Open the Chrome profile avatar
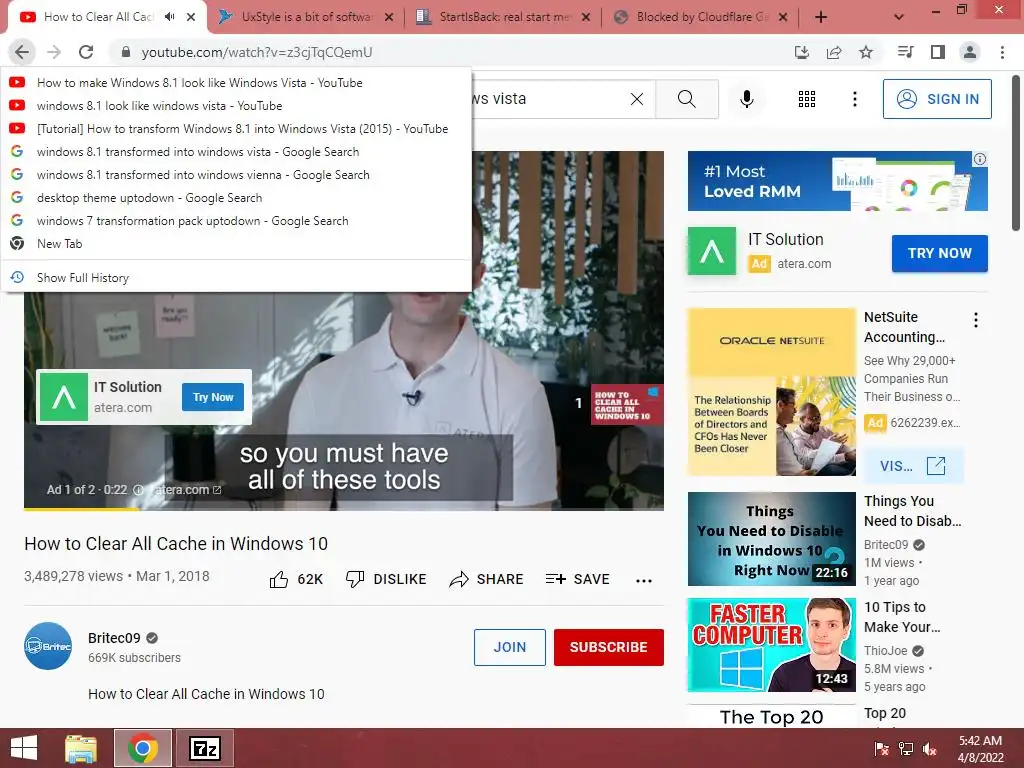This screenshot has width=1024, height=768. (x=970, y=52)
